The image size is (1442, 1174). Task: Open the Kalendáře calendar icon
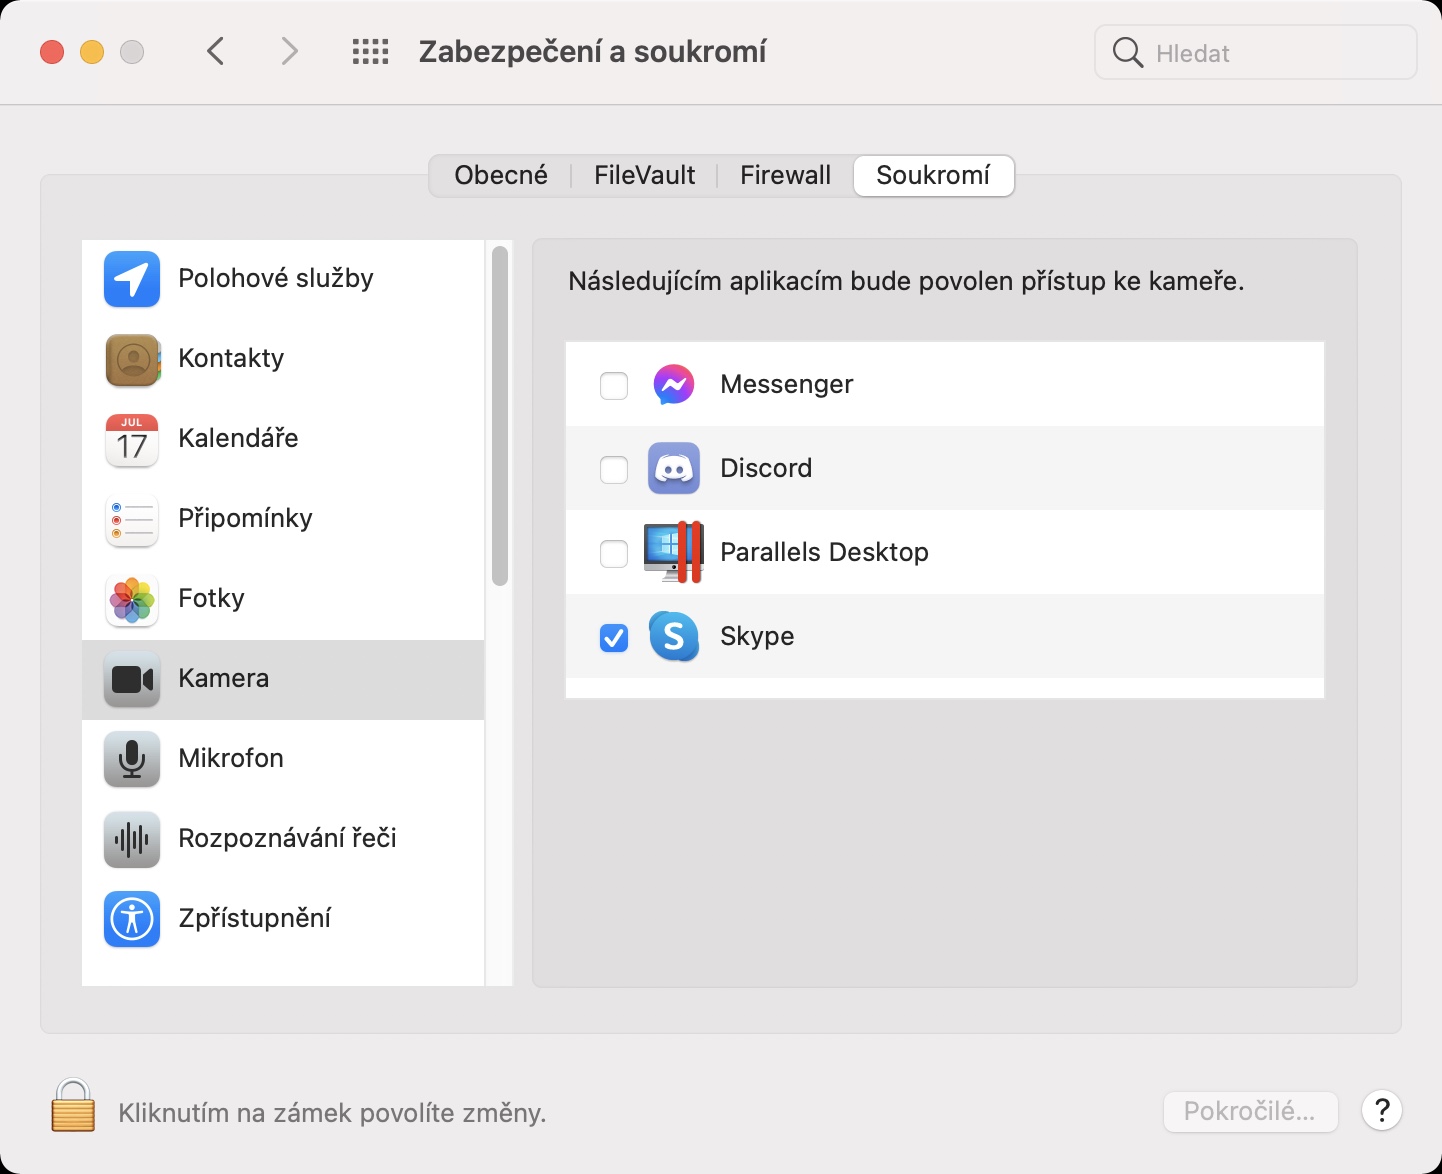coord(132,439)
